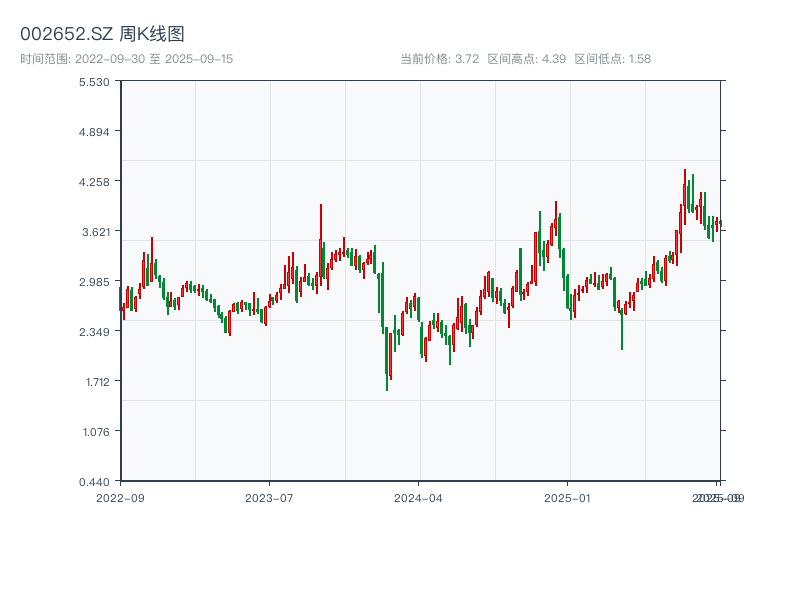Click y-axis value 4.894
Screen dimensions: 800x600
(x=94, y=132)
